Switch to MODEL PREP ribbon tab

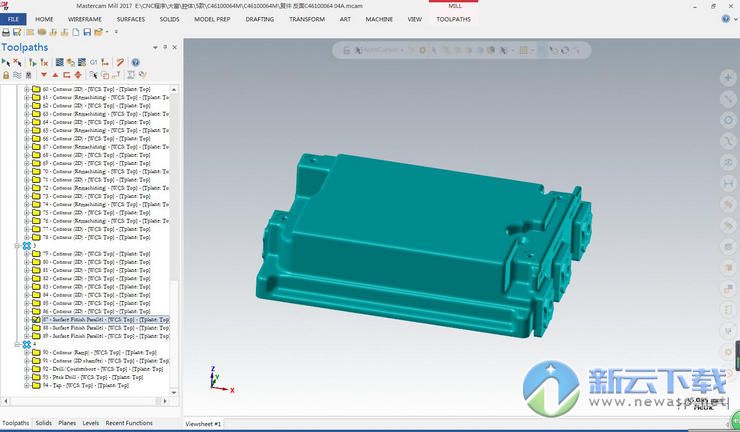pyautogui.click(x=212, y=19)
